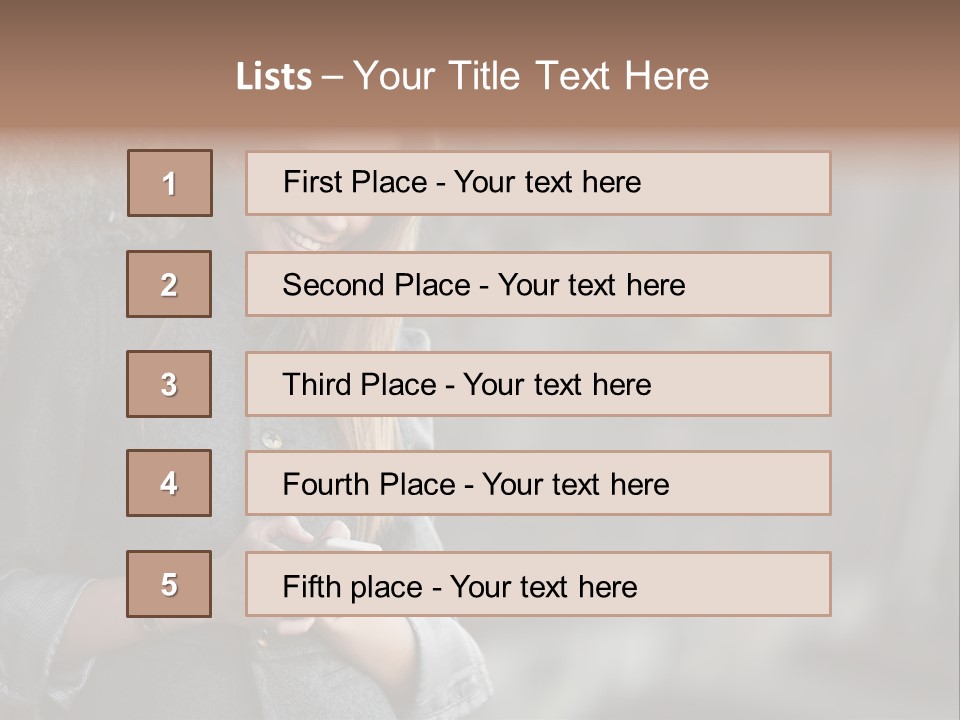
Task: Click Your text here in First Place row
Action: [x=547, y=182]
